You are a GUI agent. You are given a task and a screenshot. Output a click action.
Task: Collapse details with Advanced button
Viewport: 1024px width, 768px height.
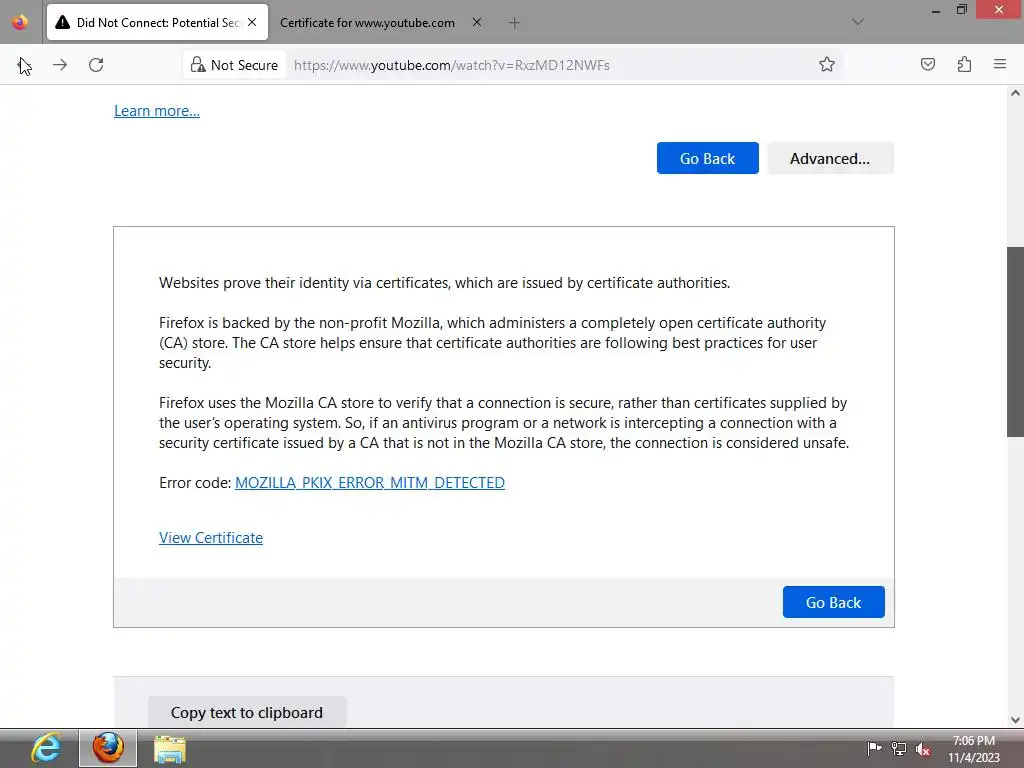pos(830,158)
